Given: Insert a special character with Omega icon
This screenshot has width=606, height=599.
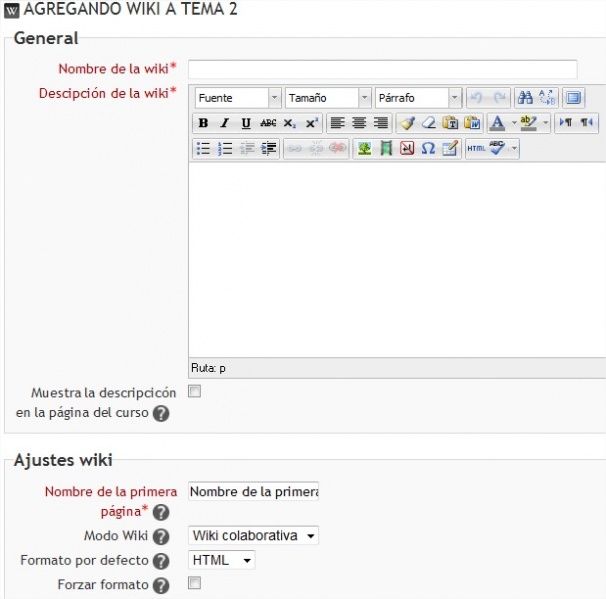Looking at the screenshot, I should pos(428,148).
